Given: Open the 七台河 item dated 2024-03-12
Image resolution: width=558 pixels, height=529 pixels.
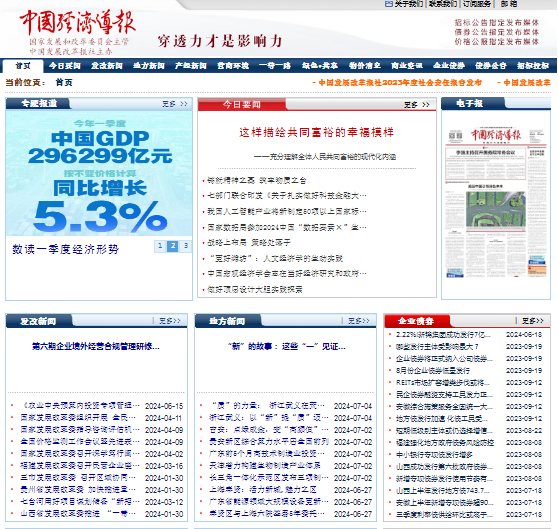Looking at the screenshot, I should point(80,502).
